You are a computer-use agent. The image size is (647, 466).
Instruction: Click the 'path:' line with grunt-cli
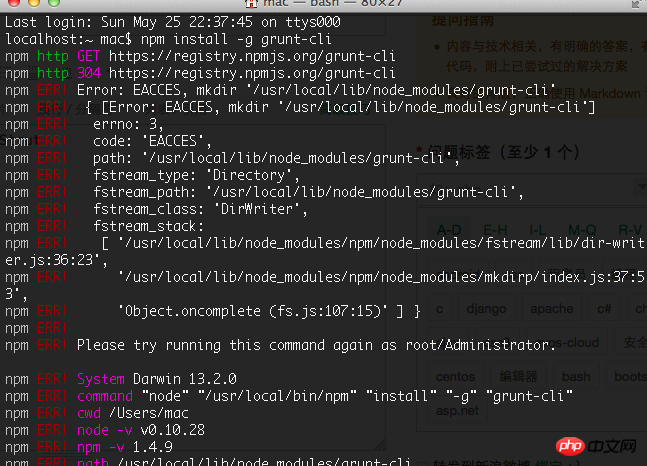coord(276,158)
